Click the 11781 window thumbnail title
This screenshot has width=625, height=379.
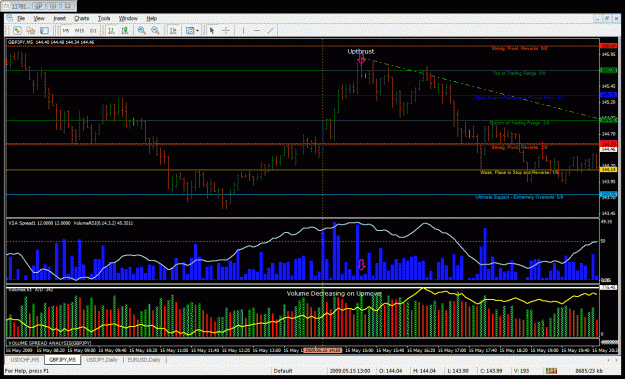[20, 6]
